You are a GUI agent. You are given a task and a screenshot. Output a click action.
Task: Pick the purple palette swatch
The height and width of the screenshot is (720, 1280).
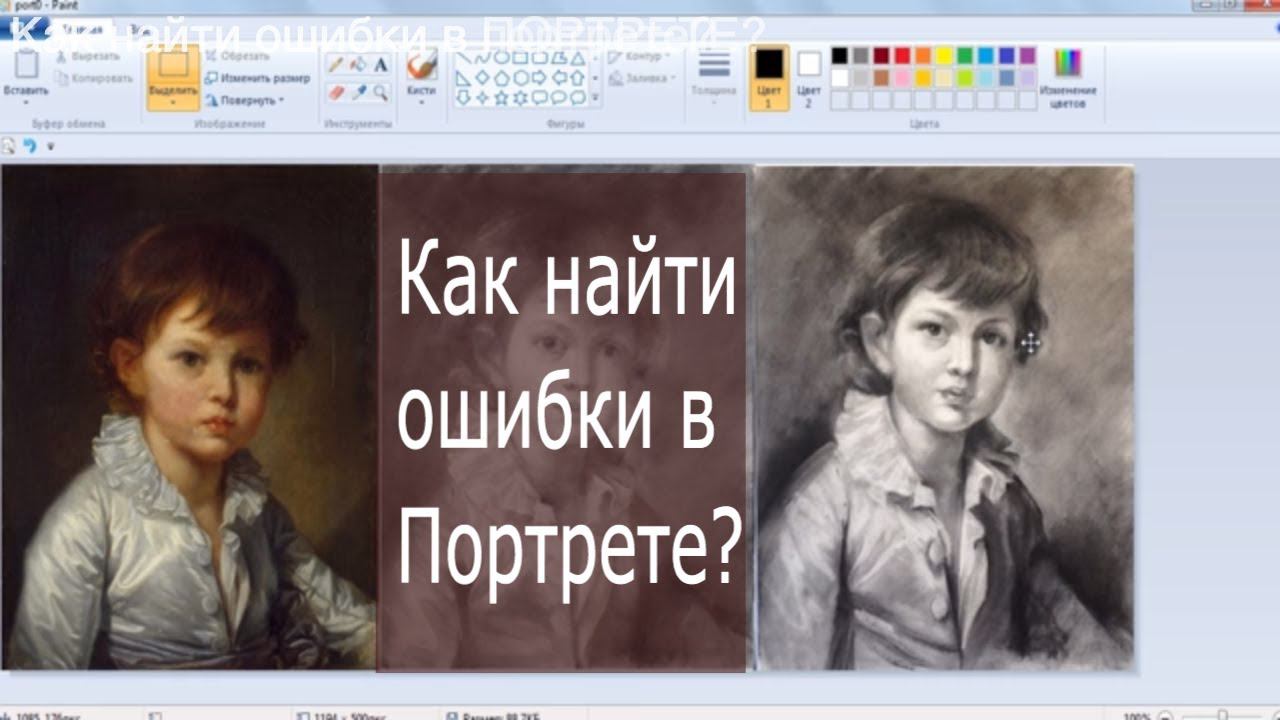tap(1028, 56)
